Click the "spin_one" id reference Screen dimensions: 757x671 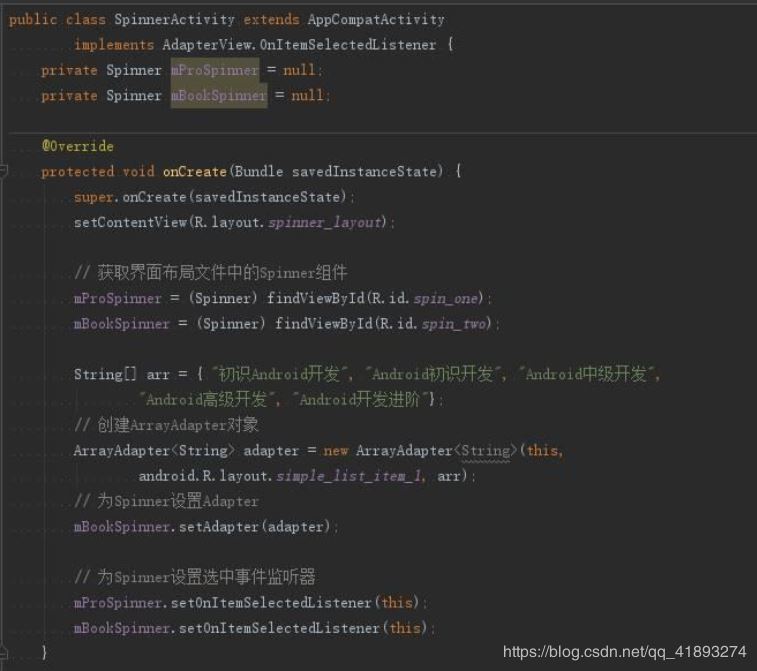coord(446,298)
